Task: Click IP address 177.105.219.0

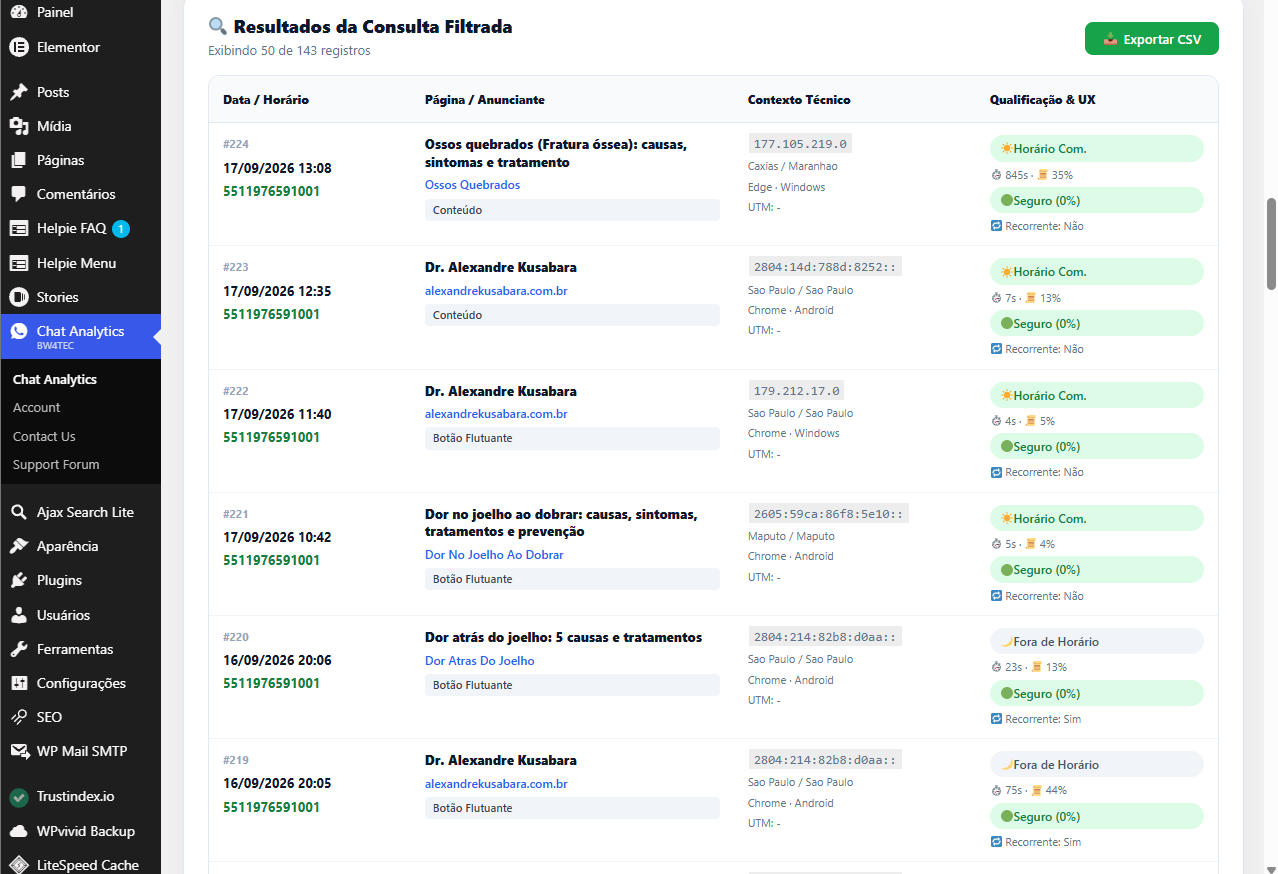Action: (800, 144)
